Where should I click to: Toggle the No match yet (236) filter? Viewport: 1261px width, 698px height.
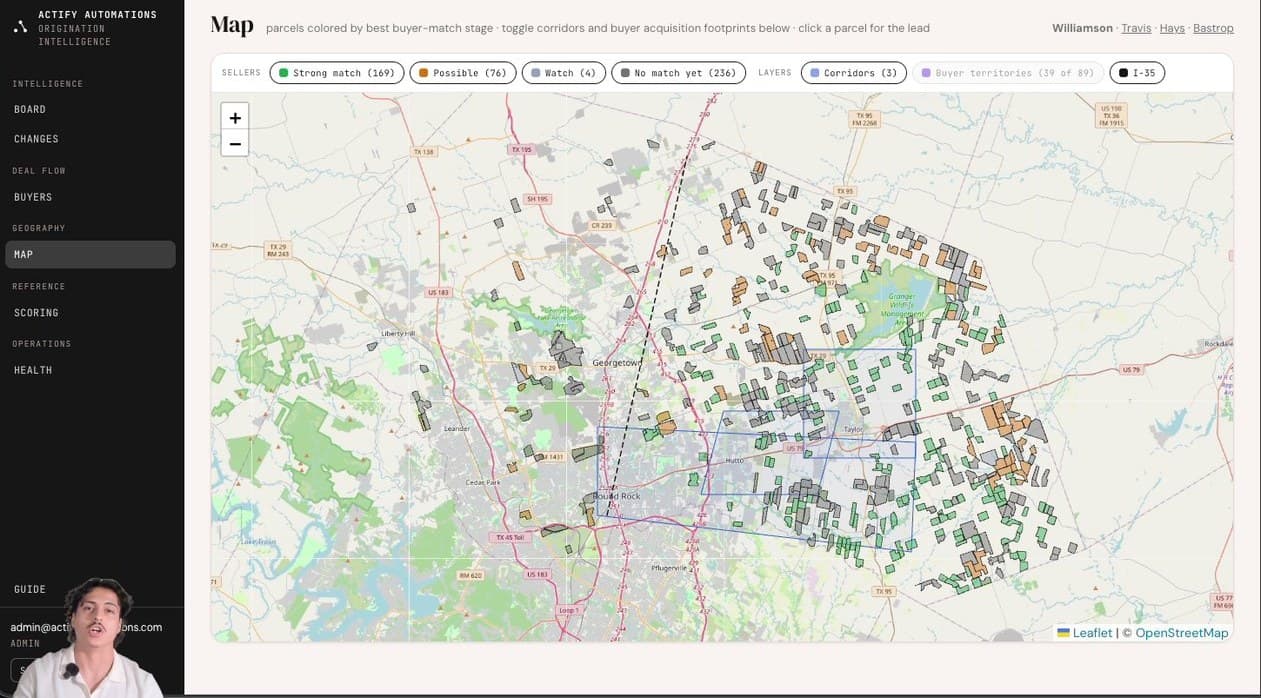click(x=678, y=73)
